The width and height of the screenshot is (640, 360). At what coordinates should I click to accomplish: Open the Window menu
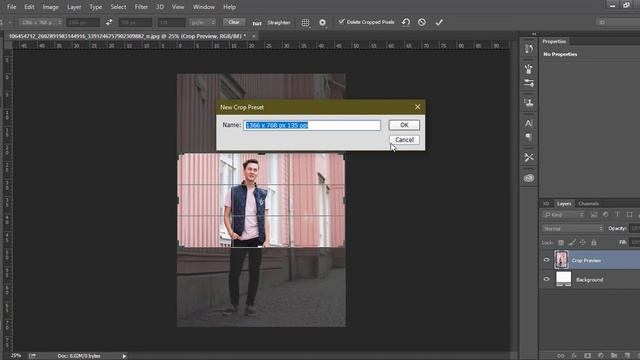pyautogui.click(x=204, y=7)
